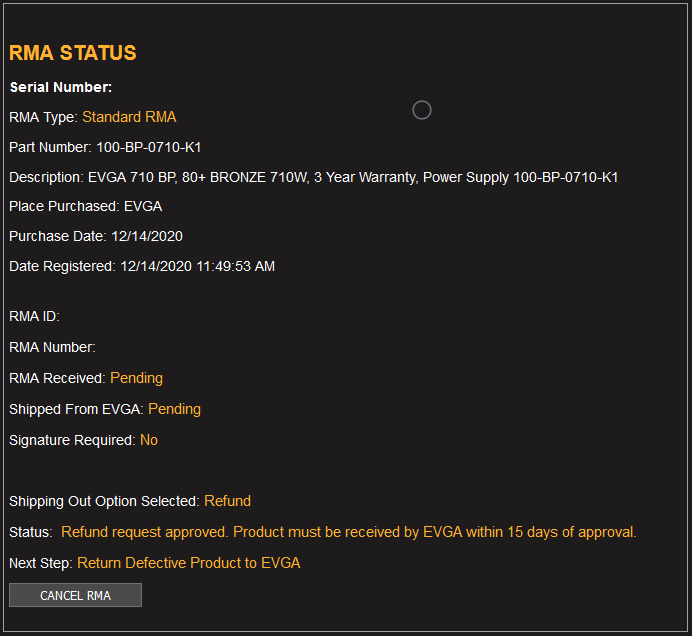
Task: Click the RMA Number label
Action: pyautogui.click(x=53, y=347)
